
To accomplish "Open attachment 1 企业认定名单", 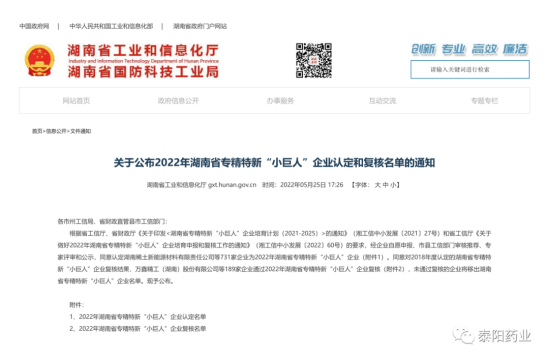I will pos(138,317).
